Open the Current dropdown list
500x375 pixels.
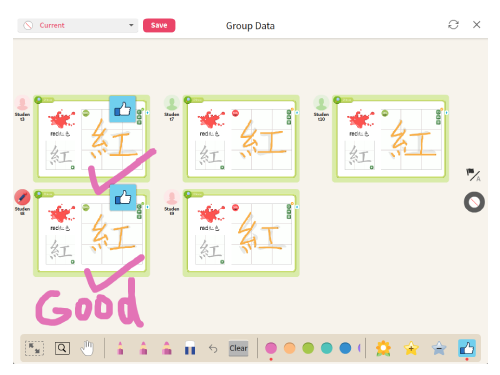(x=78, y=25)
